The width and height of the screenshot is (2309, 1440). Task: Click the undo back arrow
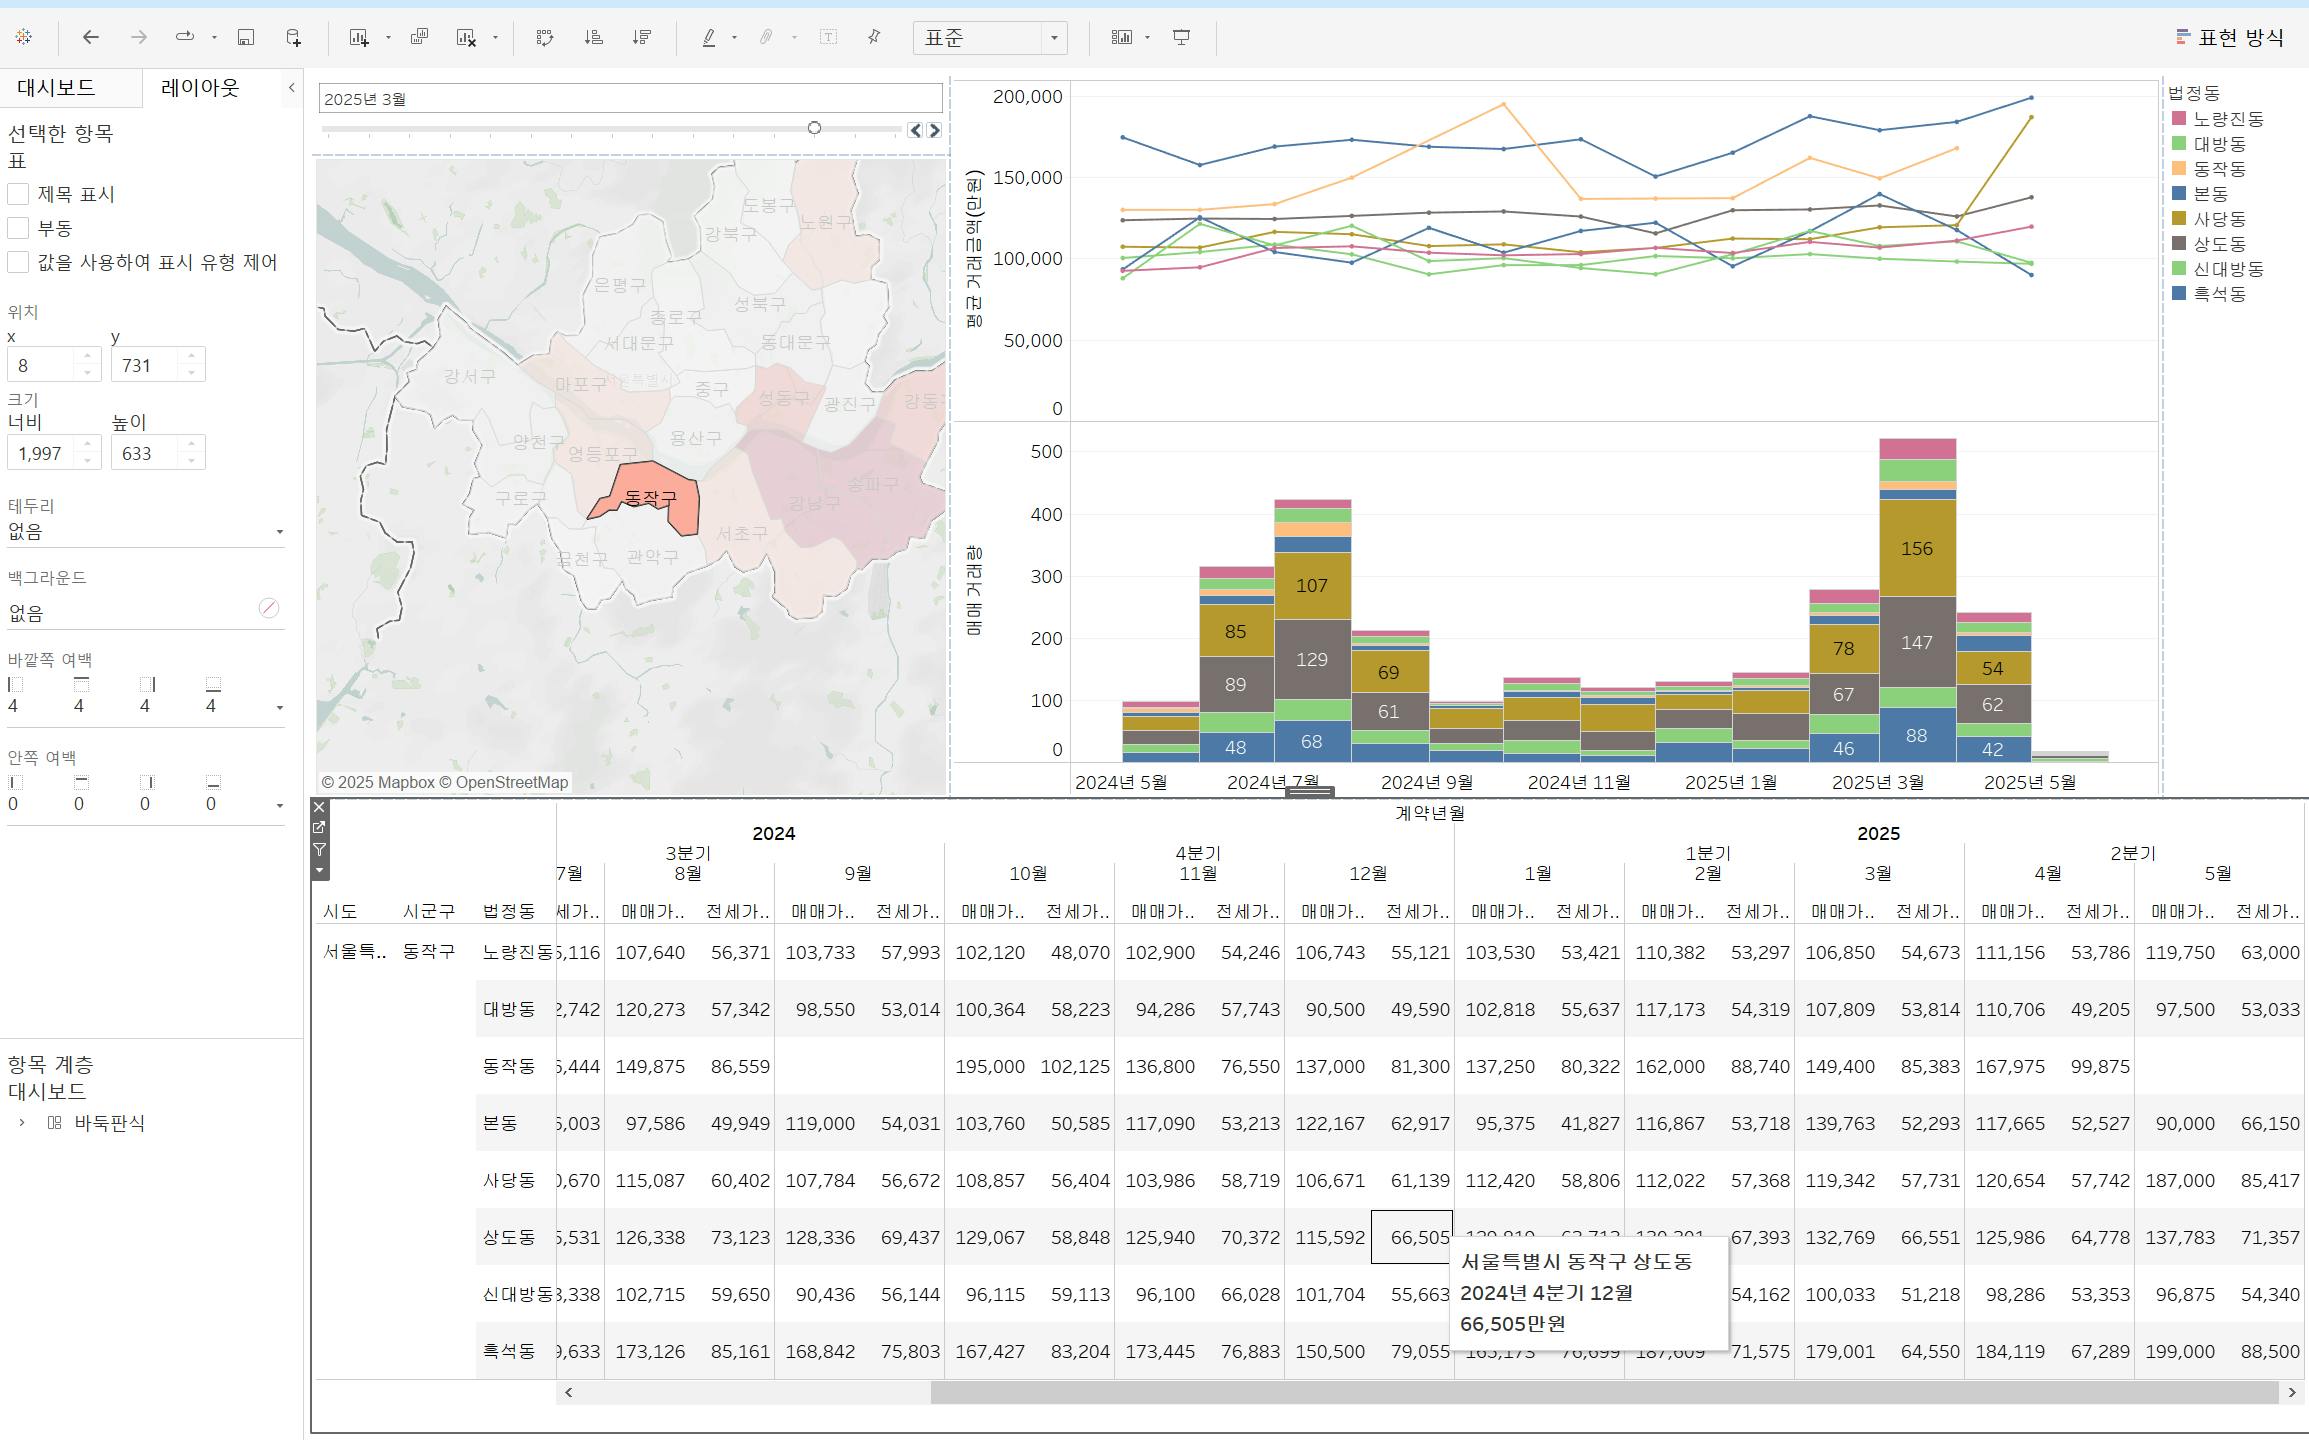point(91,37)
